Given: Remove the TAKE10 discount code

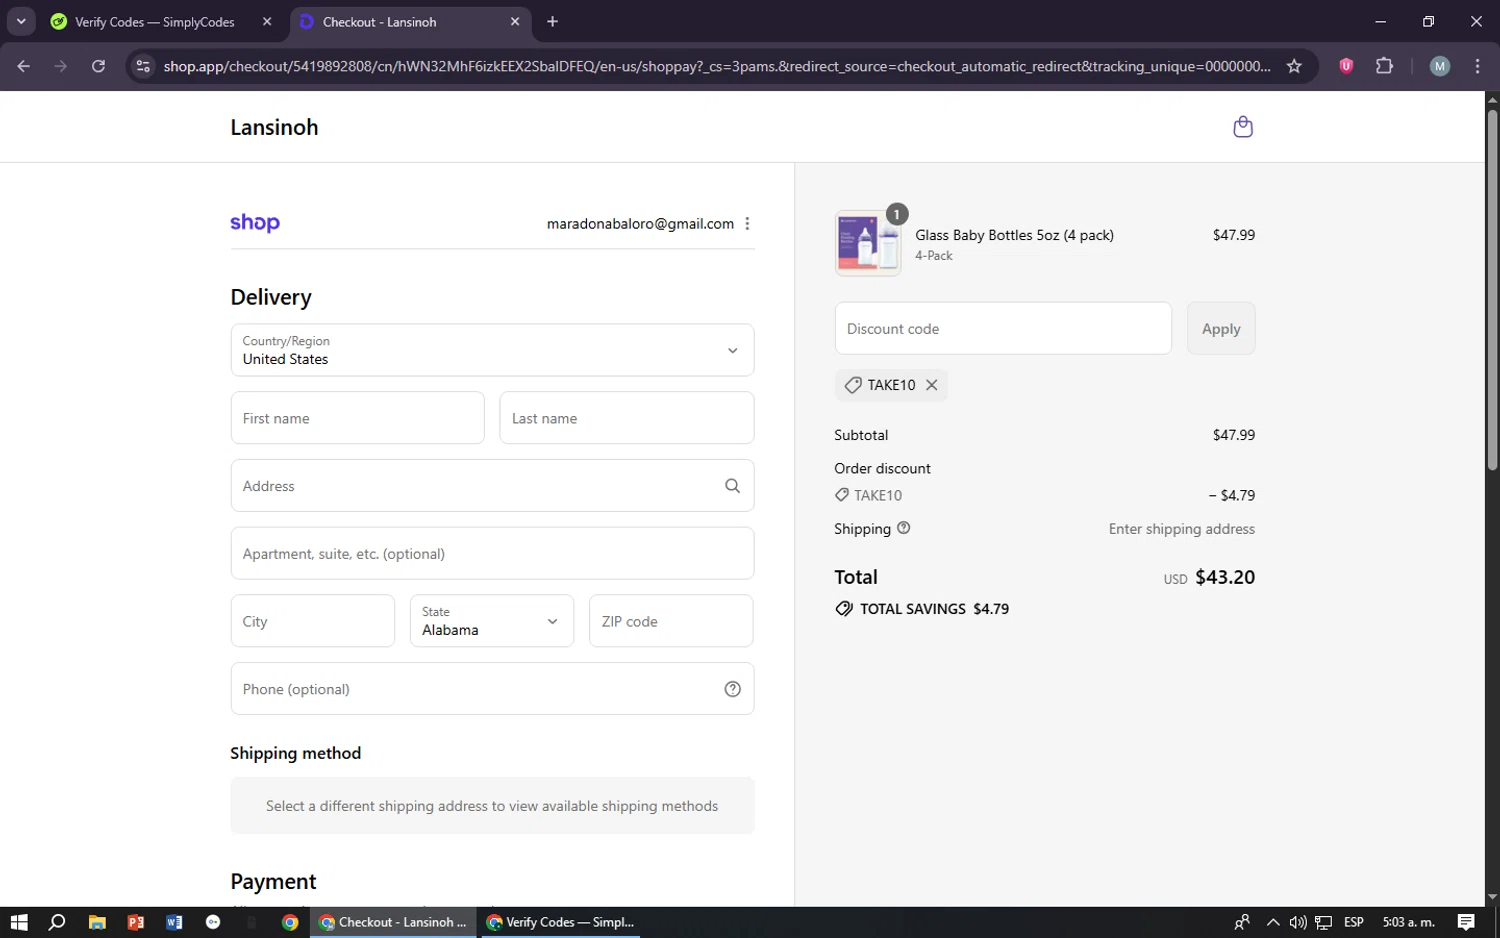Looking at the screenshot, I should 931,385.
